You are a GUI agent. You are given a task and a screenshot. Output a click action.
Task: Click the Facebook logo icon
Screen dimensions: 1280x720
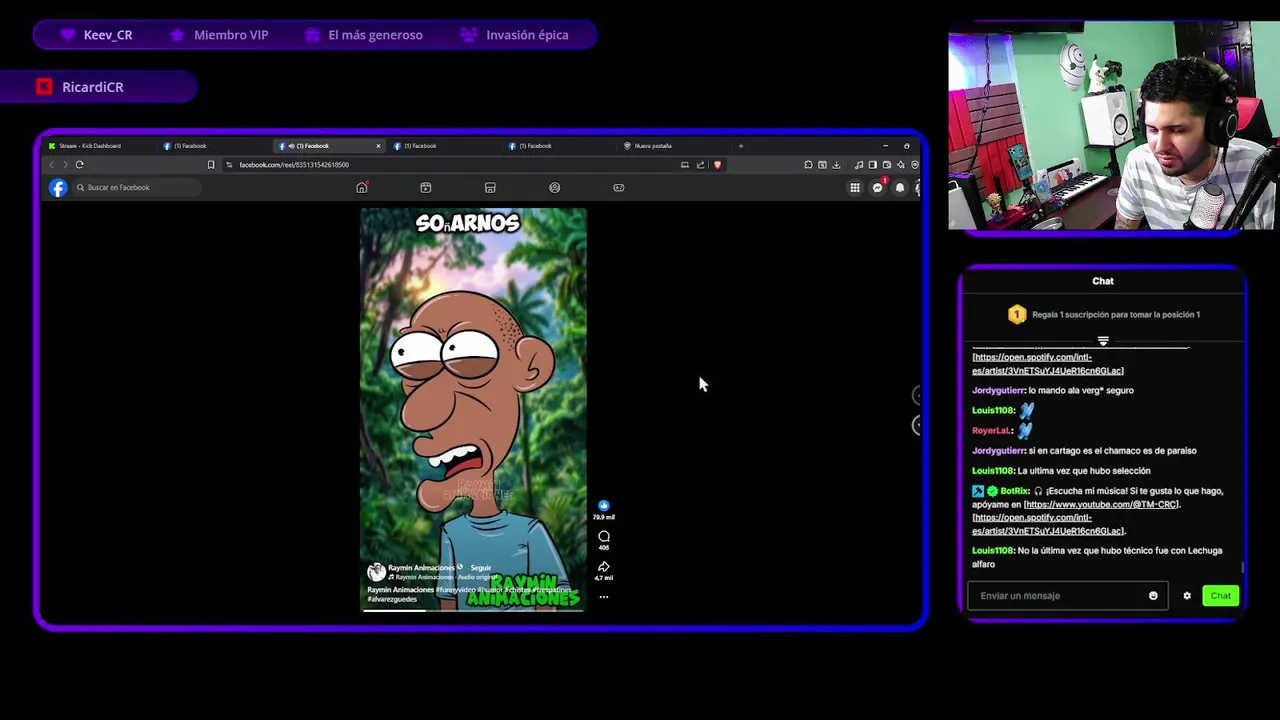[58, 187]
